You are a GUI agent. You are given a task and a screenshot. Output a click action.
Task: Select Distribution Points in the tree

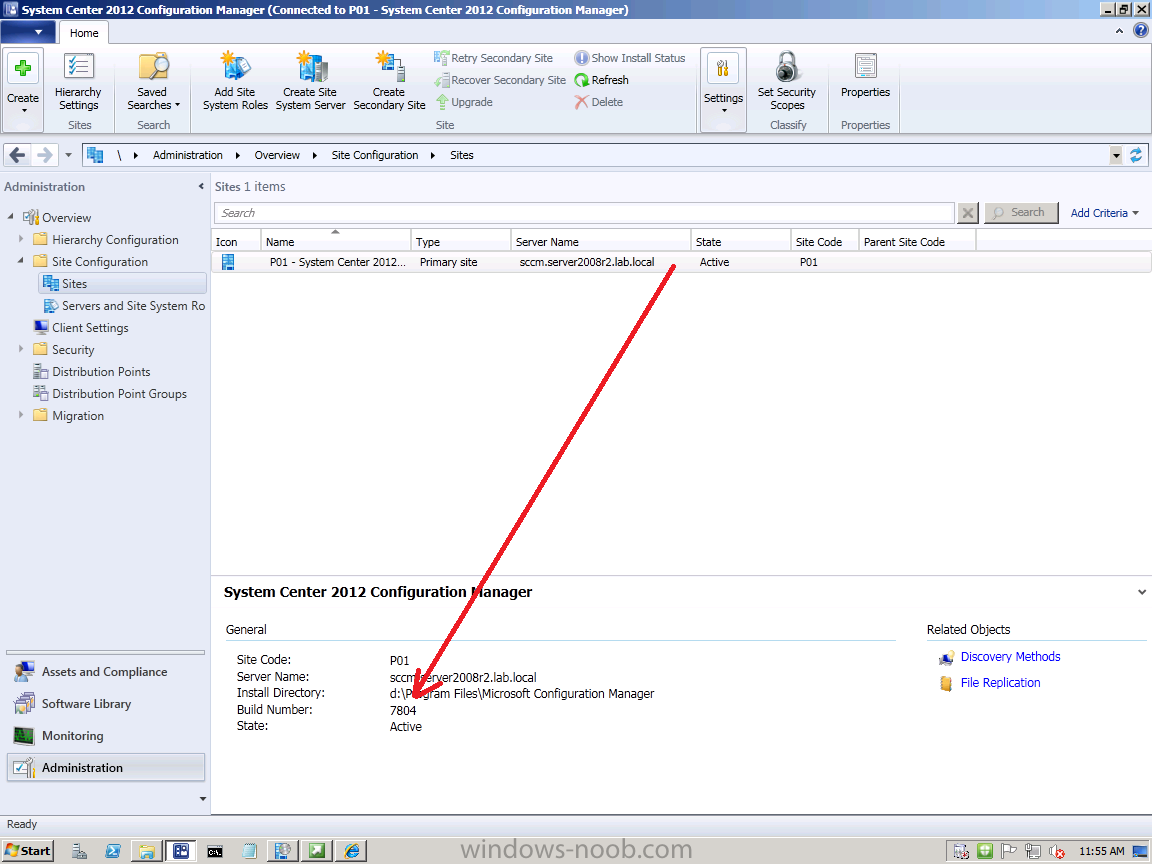92,372
